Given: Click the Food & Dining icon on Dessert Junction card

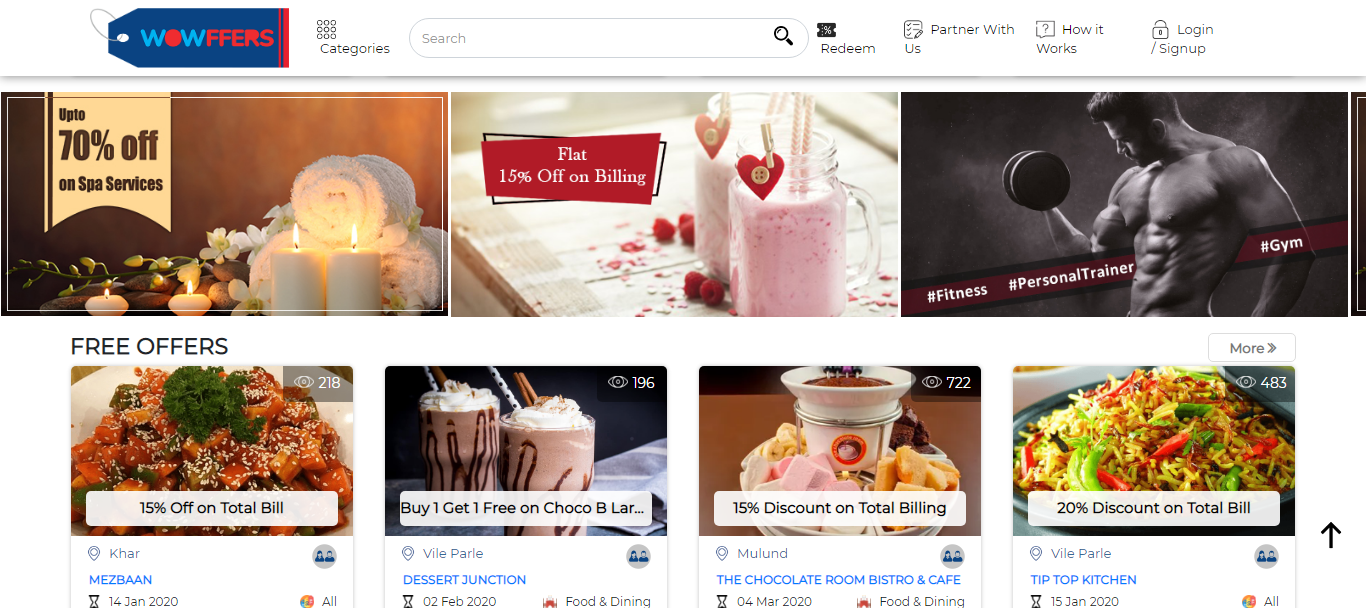Looking at the screenshot, I should tap(550, 601).
